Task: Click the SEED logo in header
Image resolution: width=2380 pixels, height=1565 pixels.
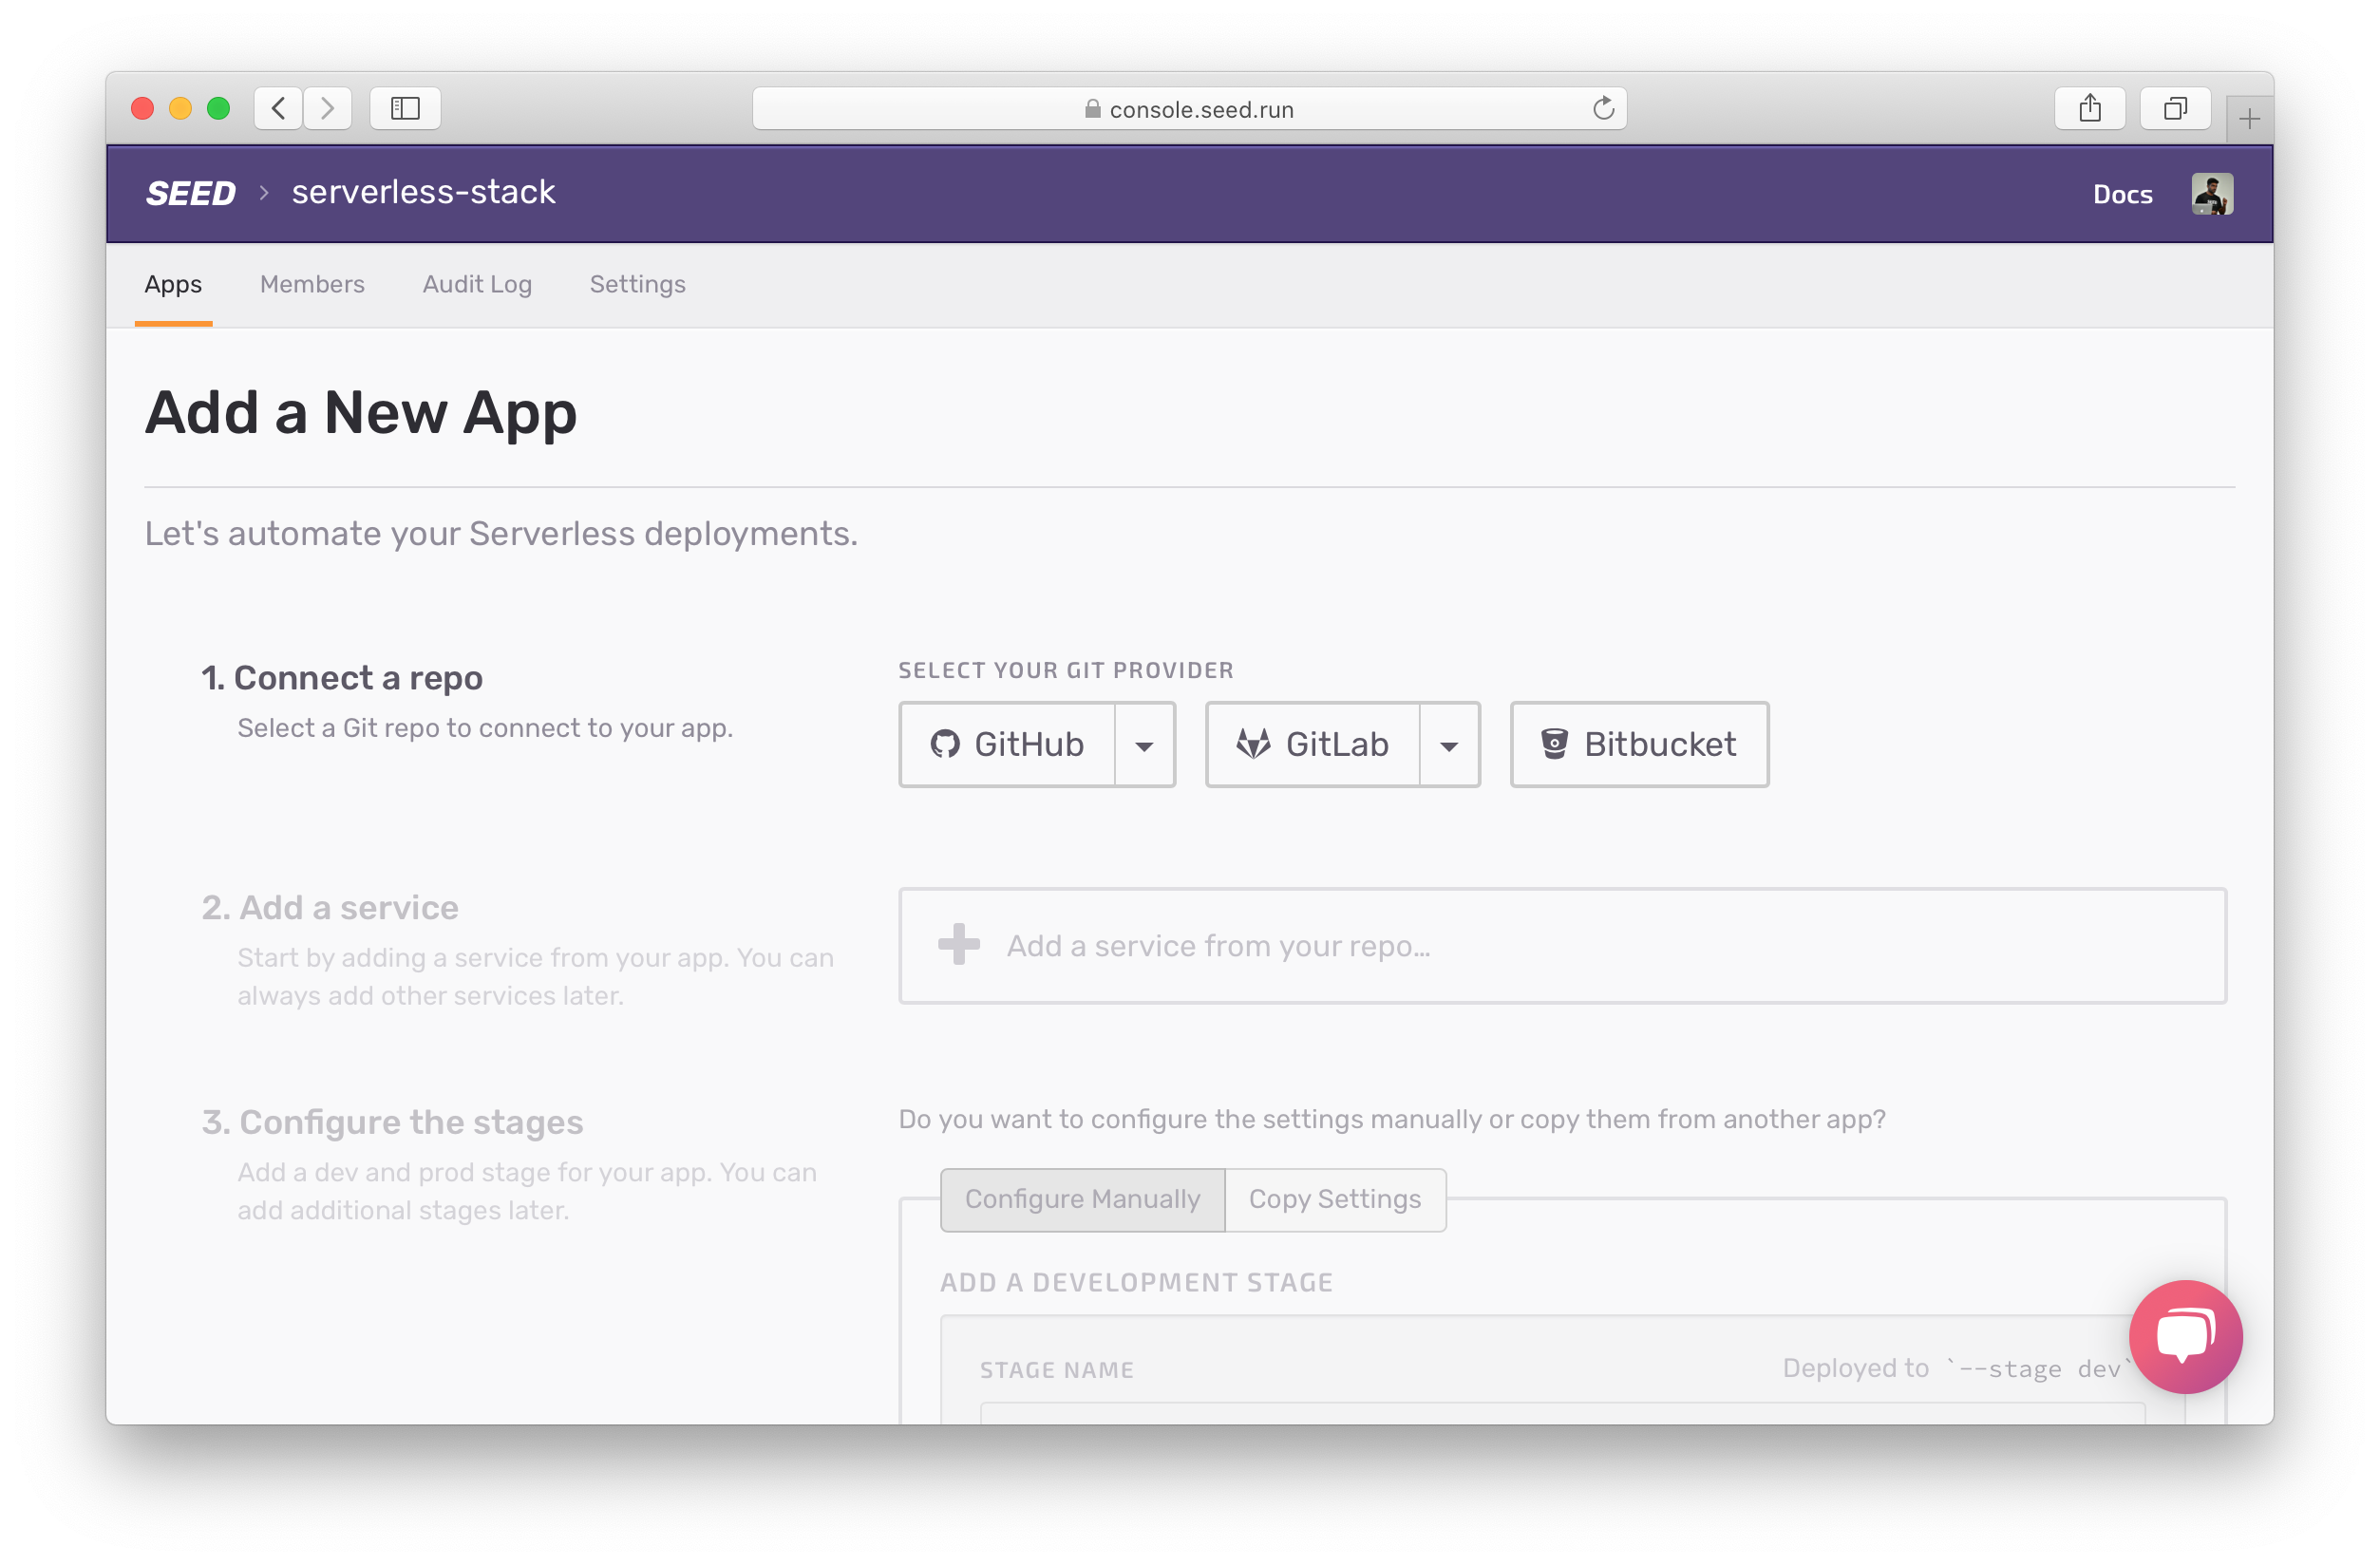Action: click(190, 193)
